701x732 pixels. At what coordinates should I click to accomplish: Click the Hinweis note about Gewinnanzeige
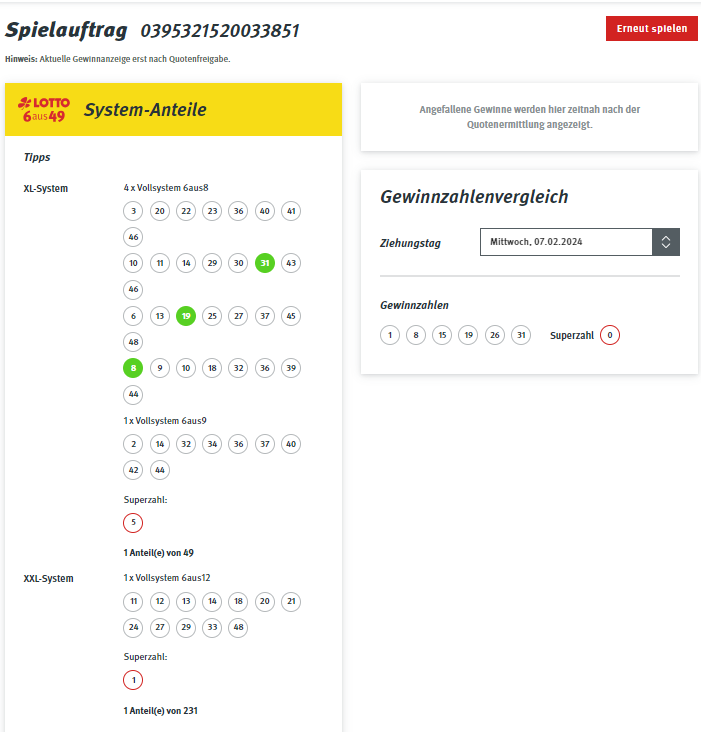coord(118,59)
